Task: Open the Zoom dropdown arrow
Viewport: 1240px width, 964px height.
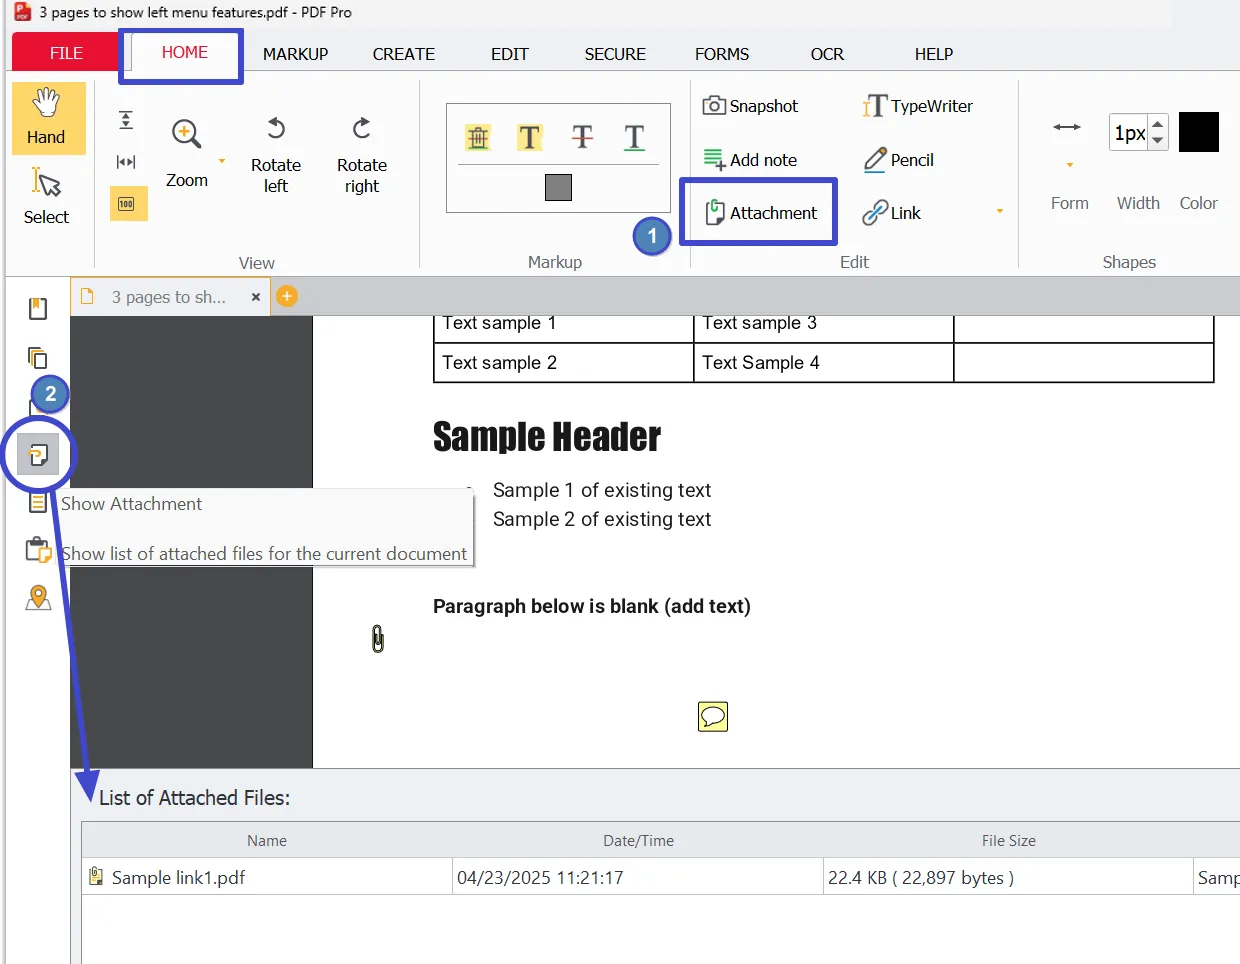Action: click(x=222, y=161)
